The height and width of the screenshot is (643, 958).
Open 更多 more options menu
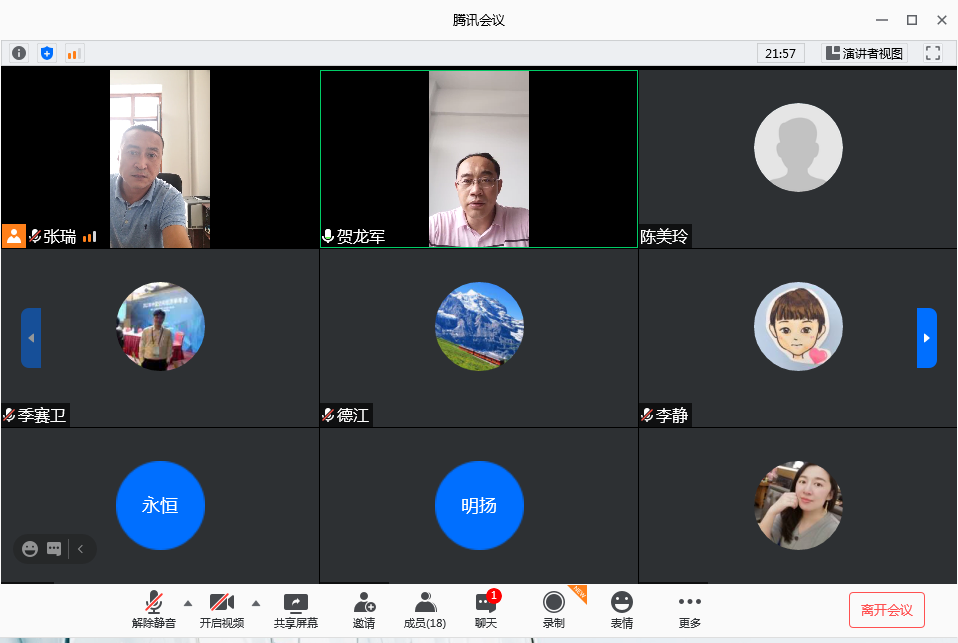coord(689,610)
